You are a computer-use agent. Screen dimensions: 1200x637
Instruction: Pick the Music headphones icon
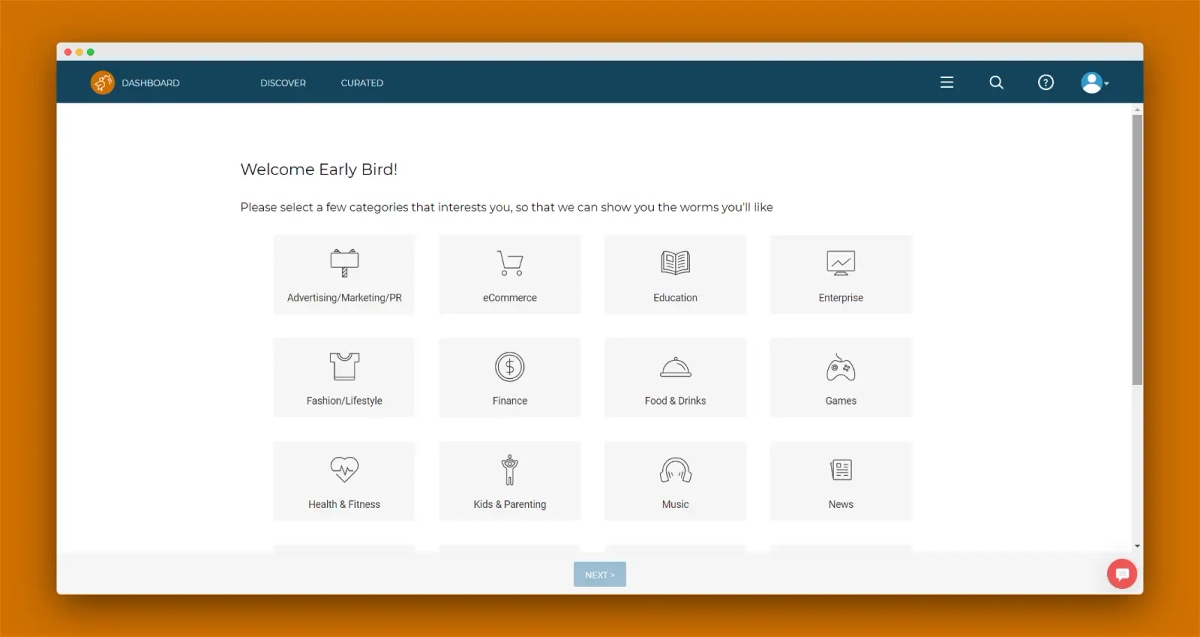[675, 470]
